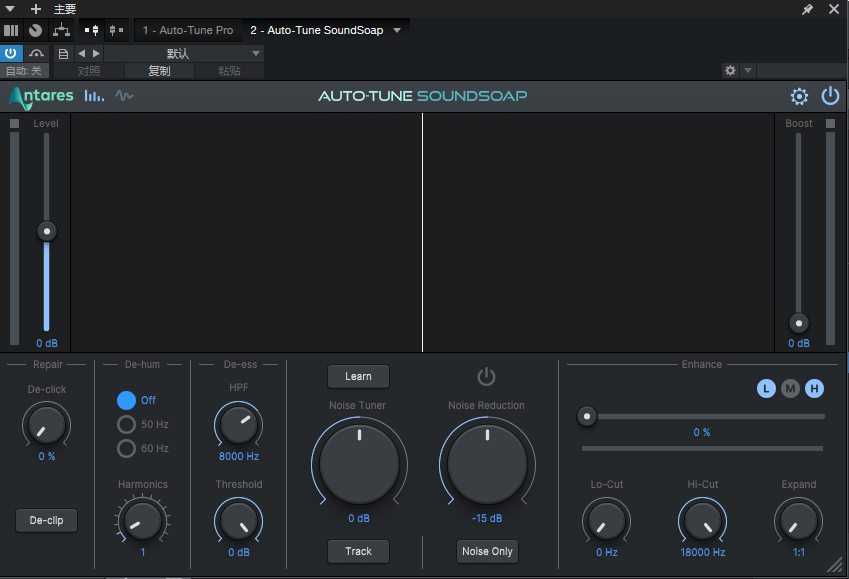Open the routing diagram icon
This screenshot has height=579, width=849.
point(61,30)
